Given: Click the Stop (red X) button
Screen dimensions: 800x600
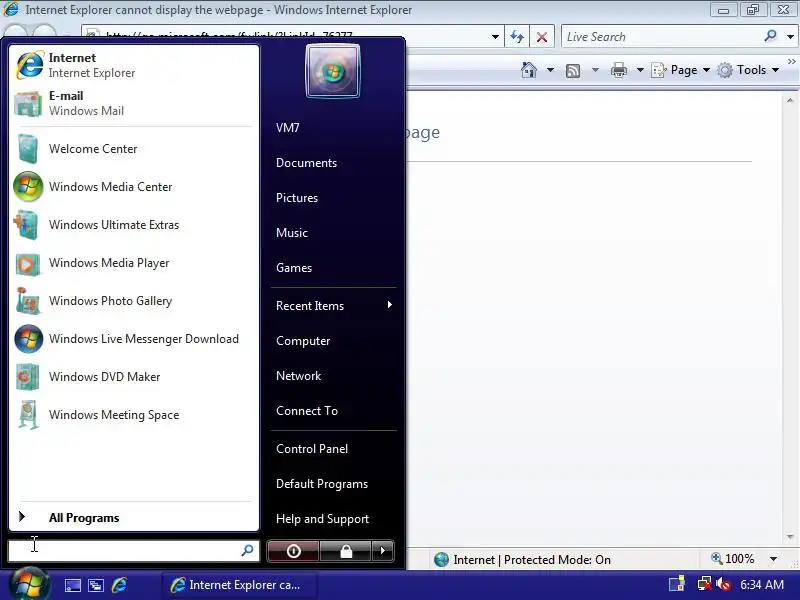Looking at the screenshot, I should click(542, 37).
